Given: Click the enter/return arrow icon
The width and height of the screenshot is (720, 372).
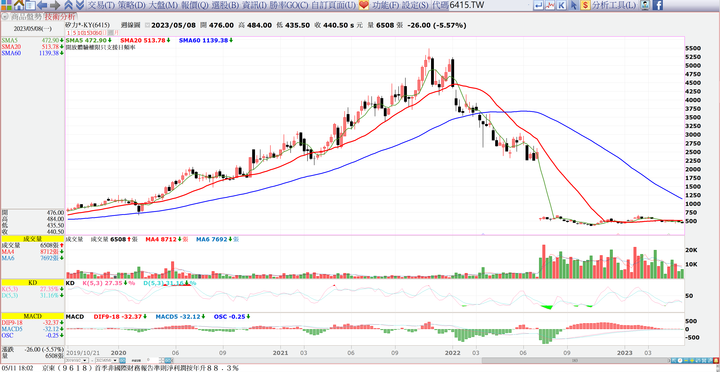Looking at the screenshot, I should pos(539,6).
